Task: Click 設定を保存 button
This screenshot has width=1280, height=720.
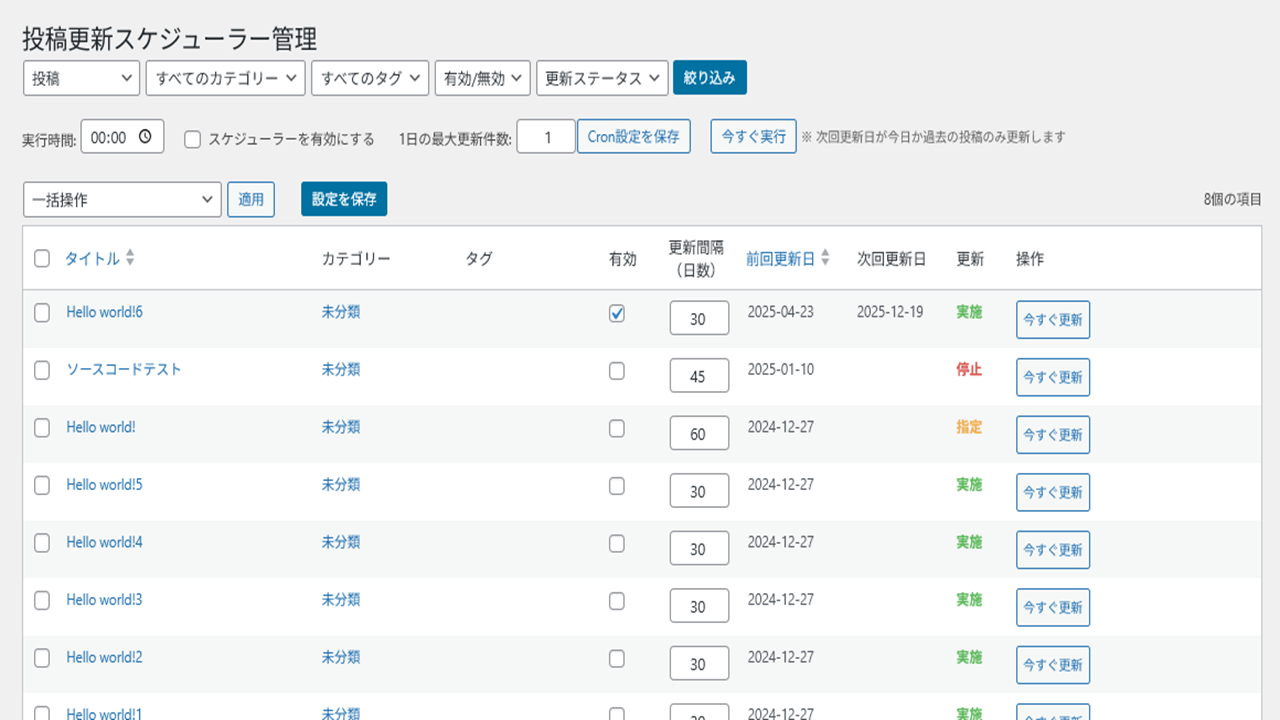Action: coord(343,199)
